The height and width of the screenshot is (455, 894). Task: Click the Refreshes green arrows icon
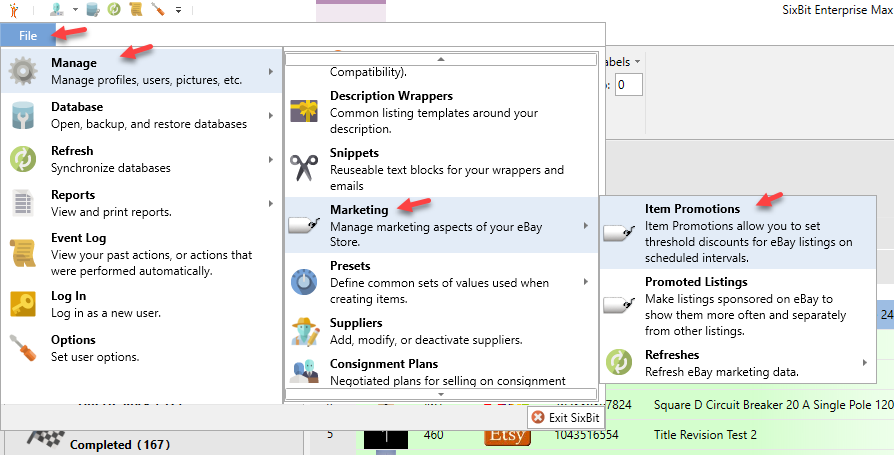click(619, 363)
